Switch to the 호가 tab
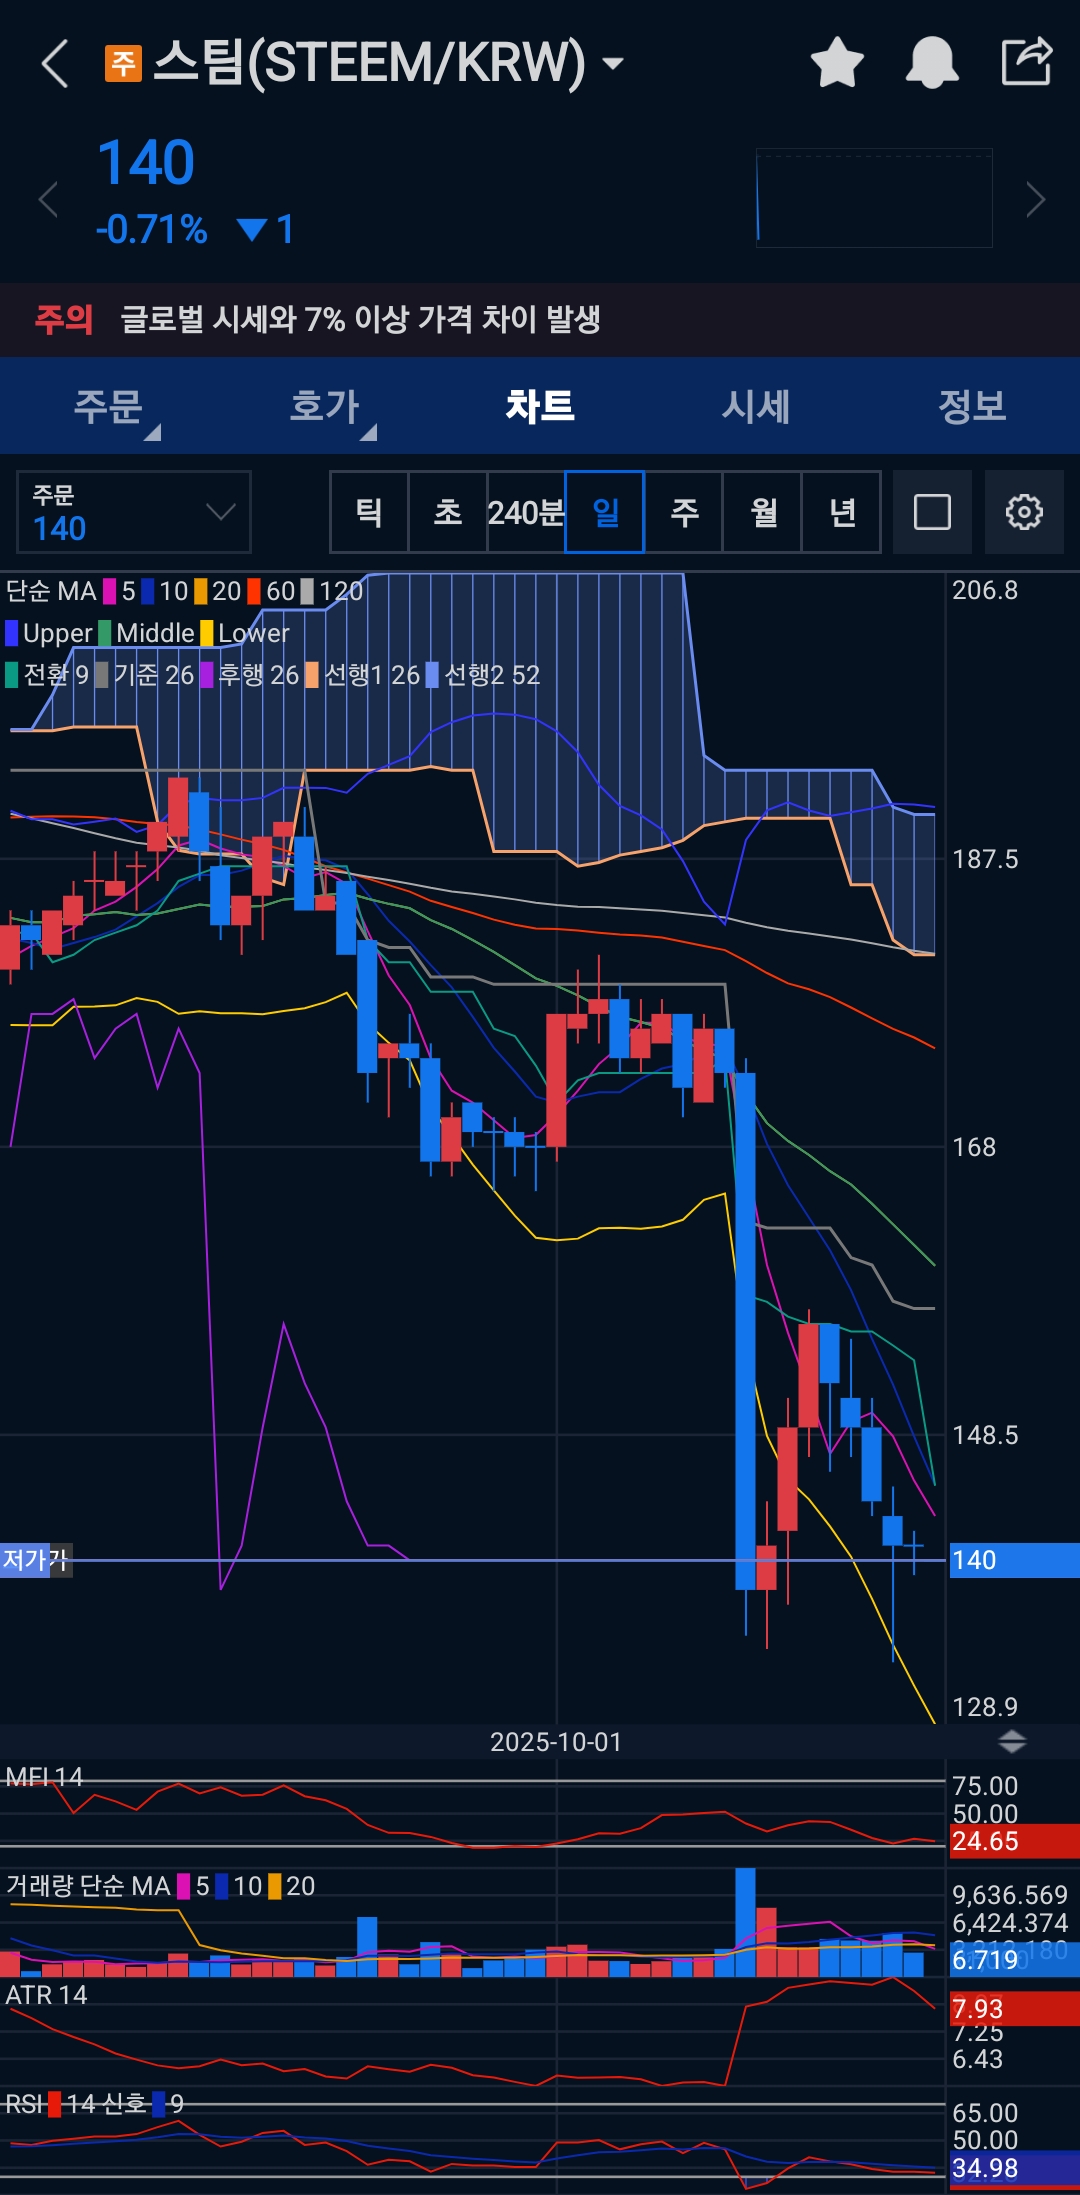The image size is (1080, 2195). tap(324, 406)
